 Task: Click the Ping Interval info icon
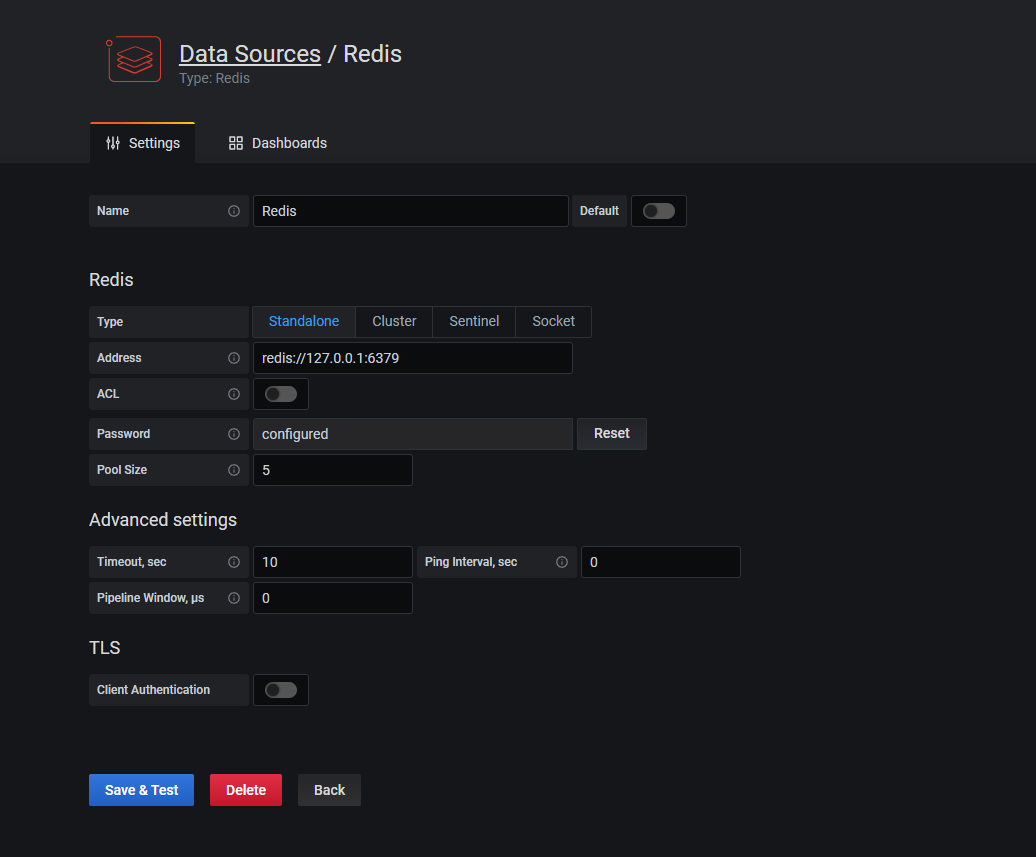[x=562, y=562]
